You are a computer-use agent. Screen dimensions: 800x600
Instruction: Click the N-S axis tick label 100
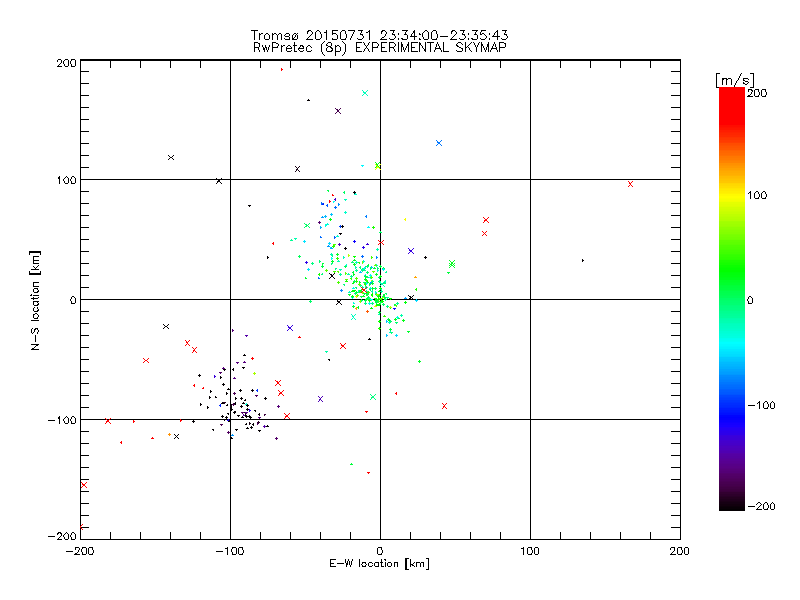click(x=66, y=180)
